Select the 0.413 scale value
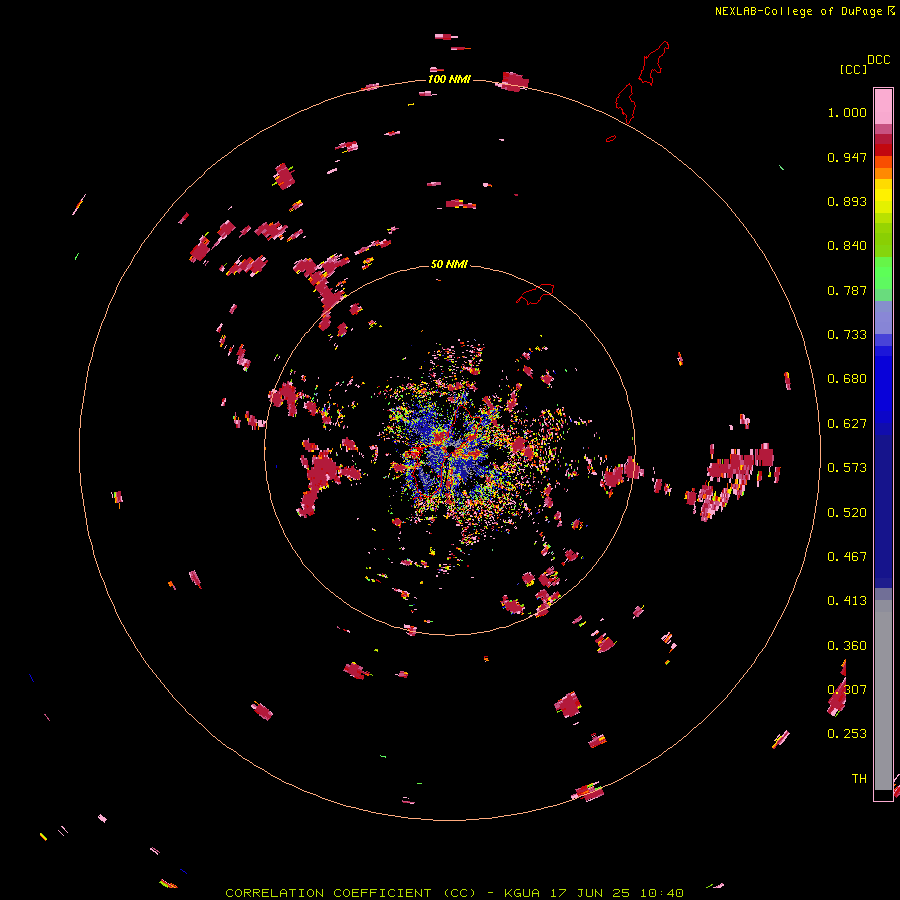The image size is (900, 900). tap(847, 601)
